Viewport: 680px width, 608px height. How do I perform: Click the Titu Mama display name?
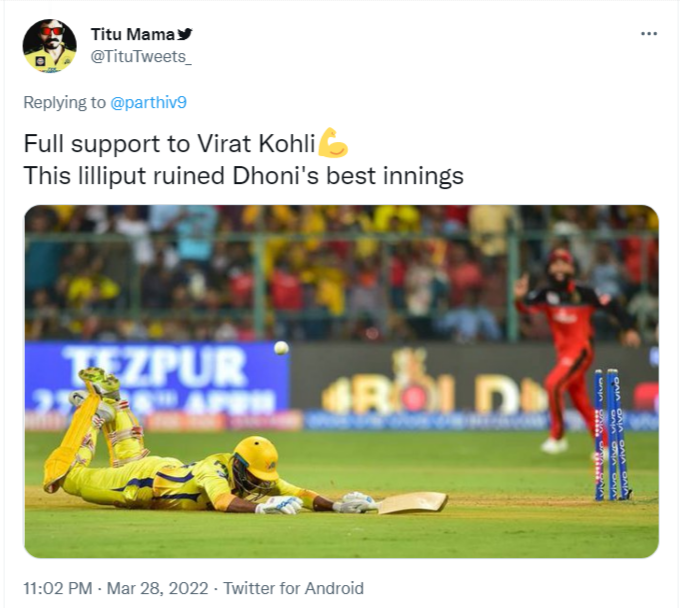[x=132, y=34]
